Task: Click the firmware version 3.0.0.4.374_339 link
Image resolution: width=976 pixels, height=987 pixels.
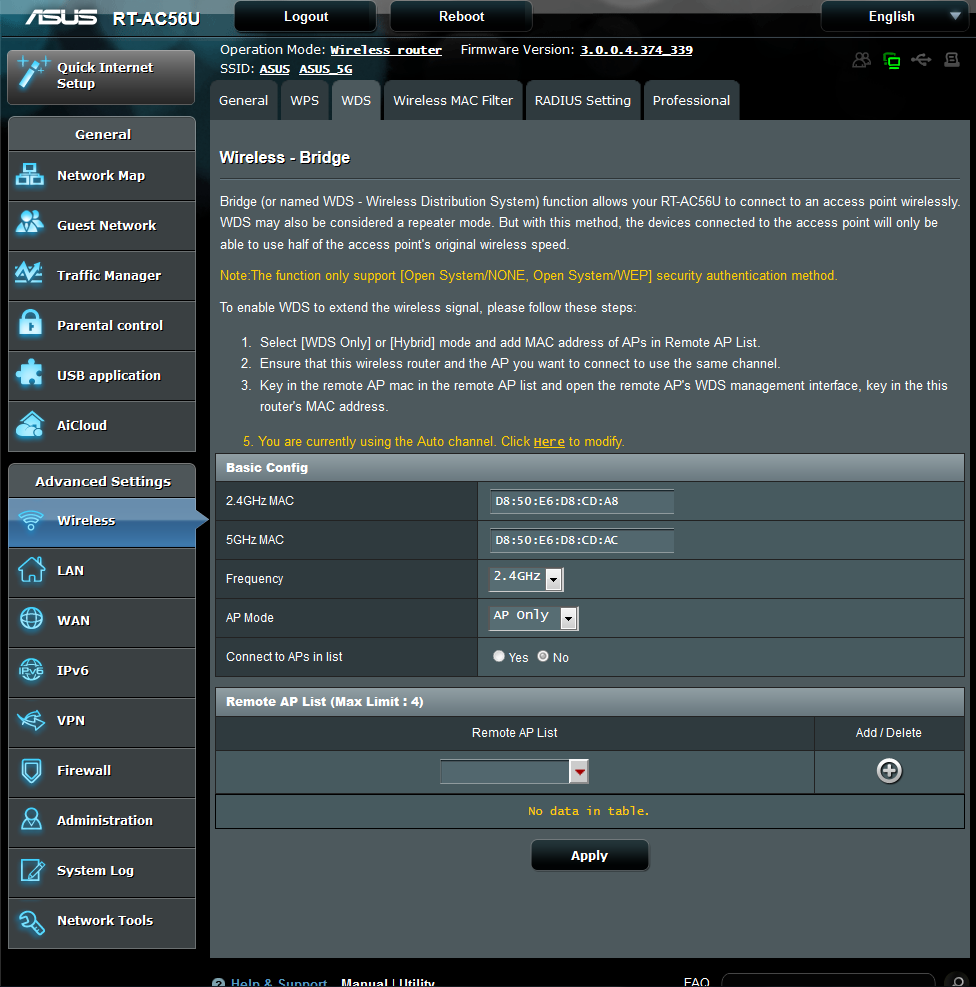Action: click(x=636, y=50)
